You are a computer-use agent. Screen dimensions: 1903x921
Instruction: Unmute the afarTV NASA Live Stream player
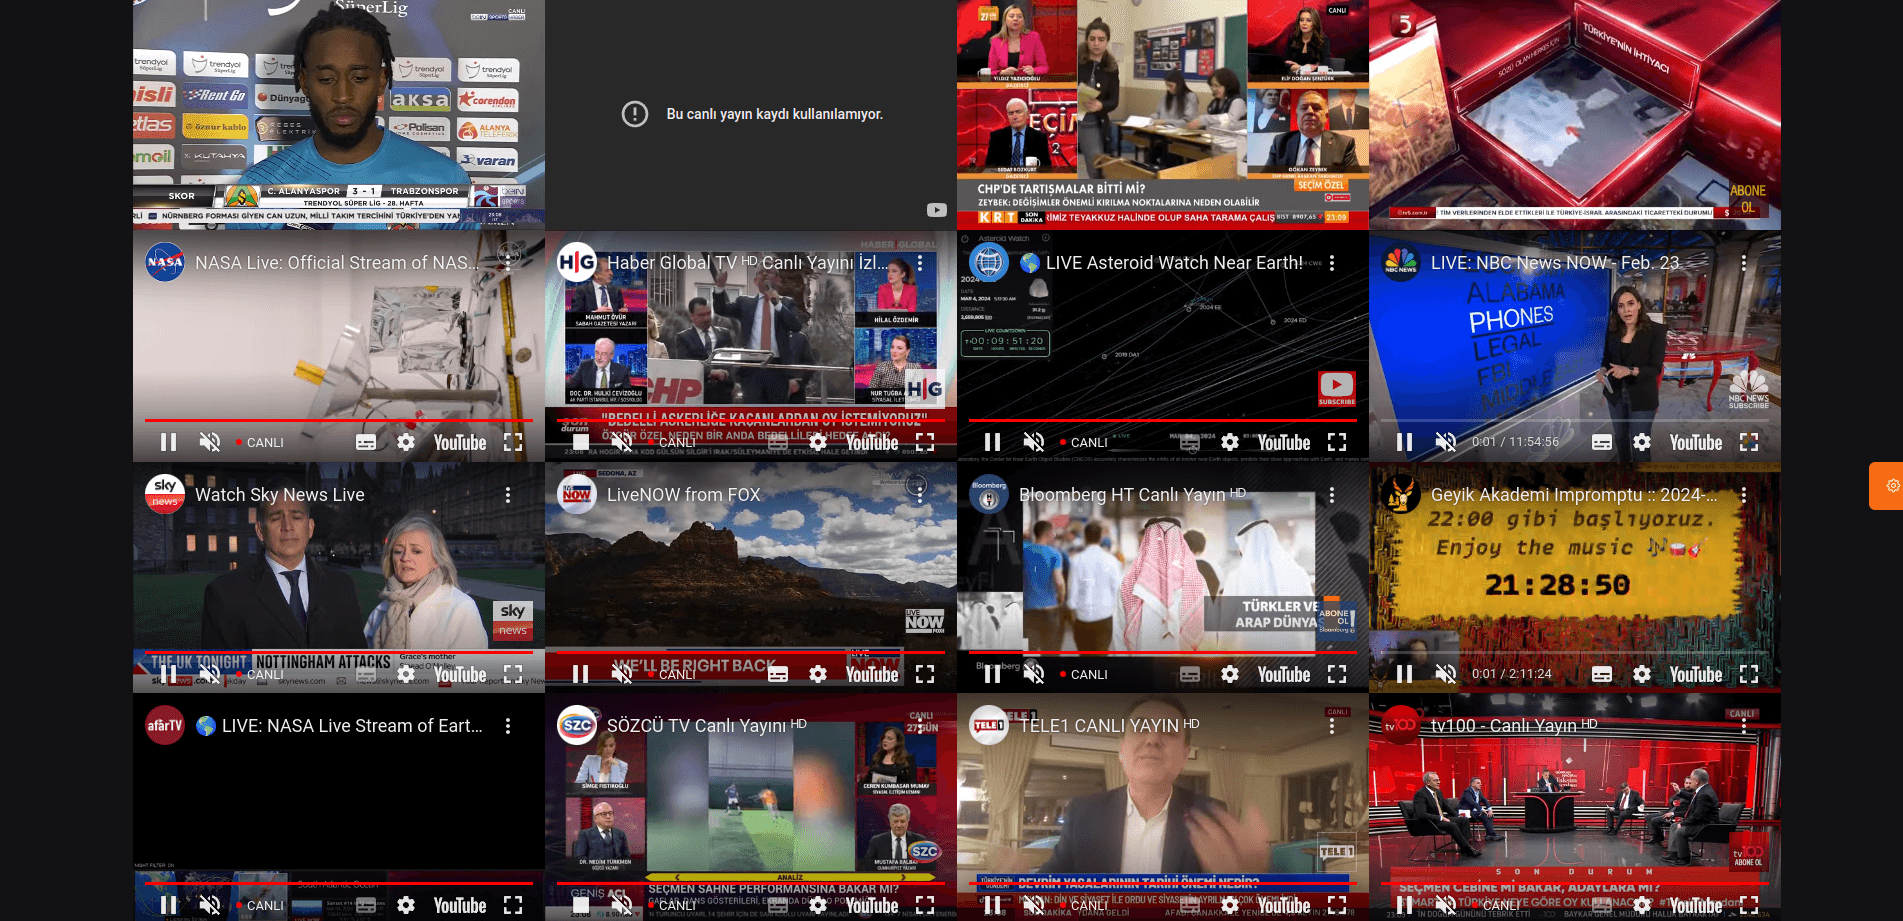[210, 905]
